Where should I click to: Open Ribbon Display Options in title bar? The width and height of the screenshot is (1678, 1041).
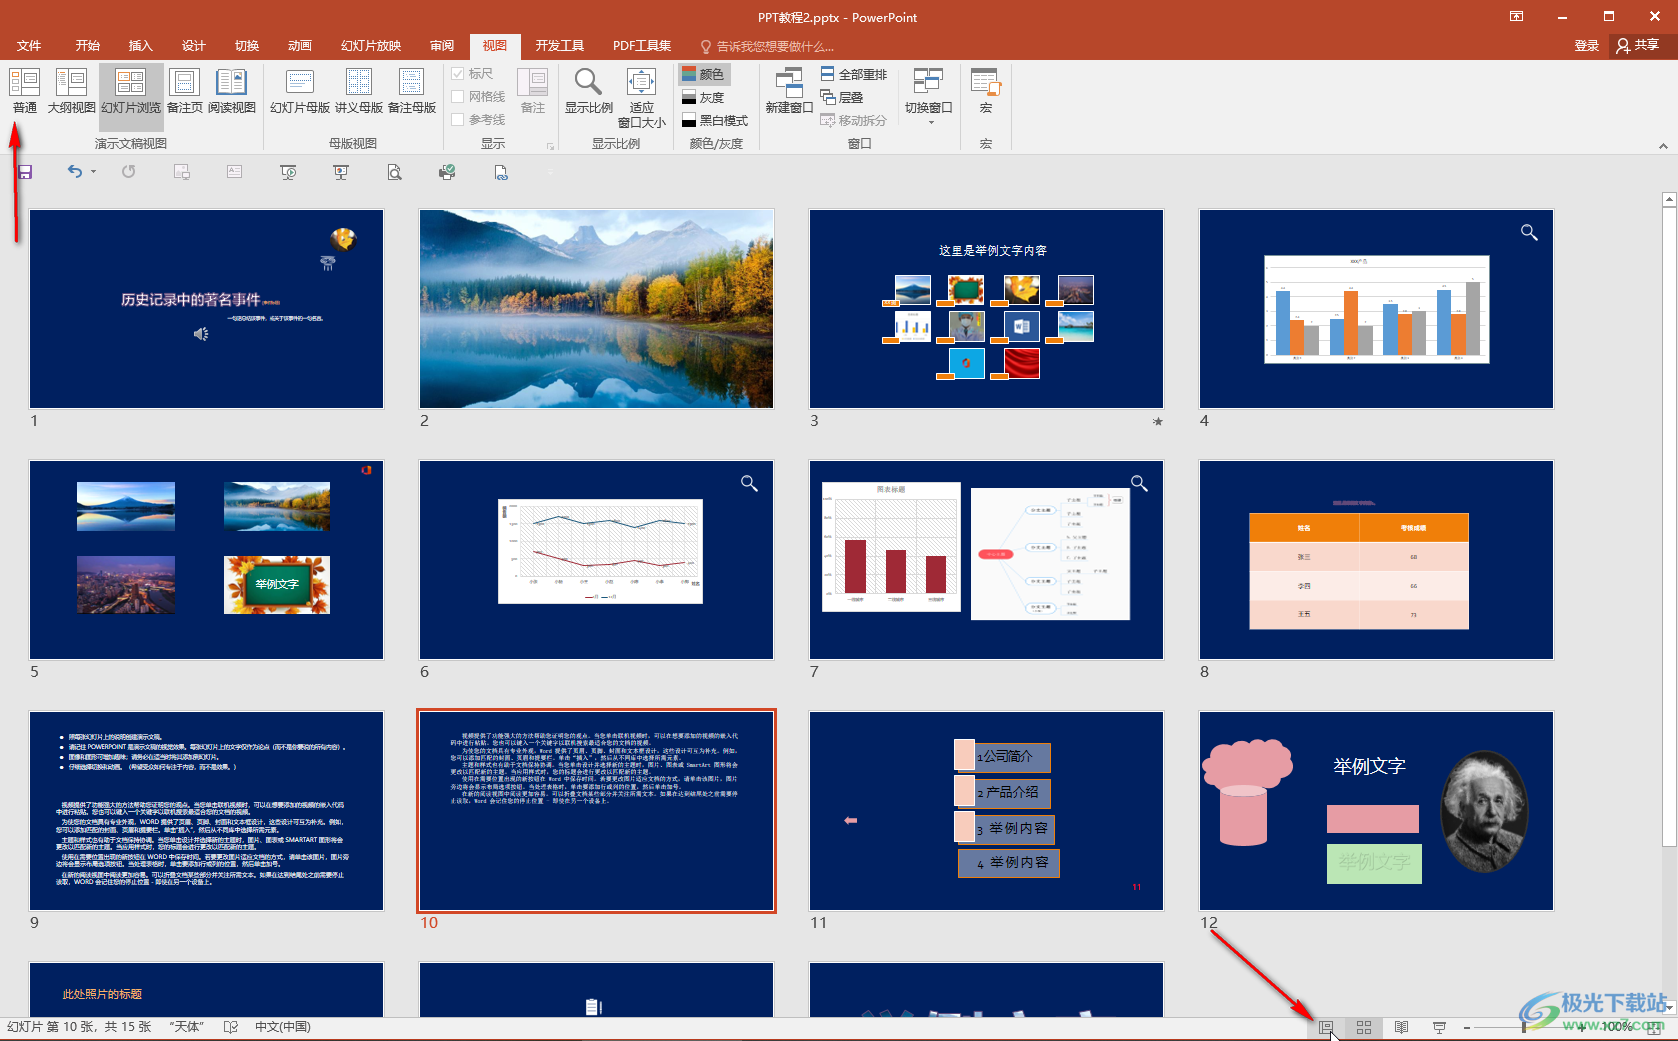1516,16
